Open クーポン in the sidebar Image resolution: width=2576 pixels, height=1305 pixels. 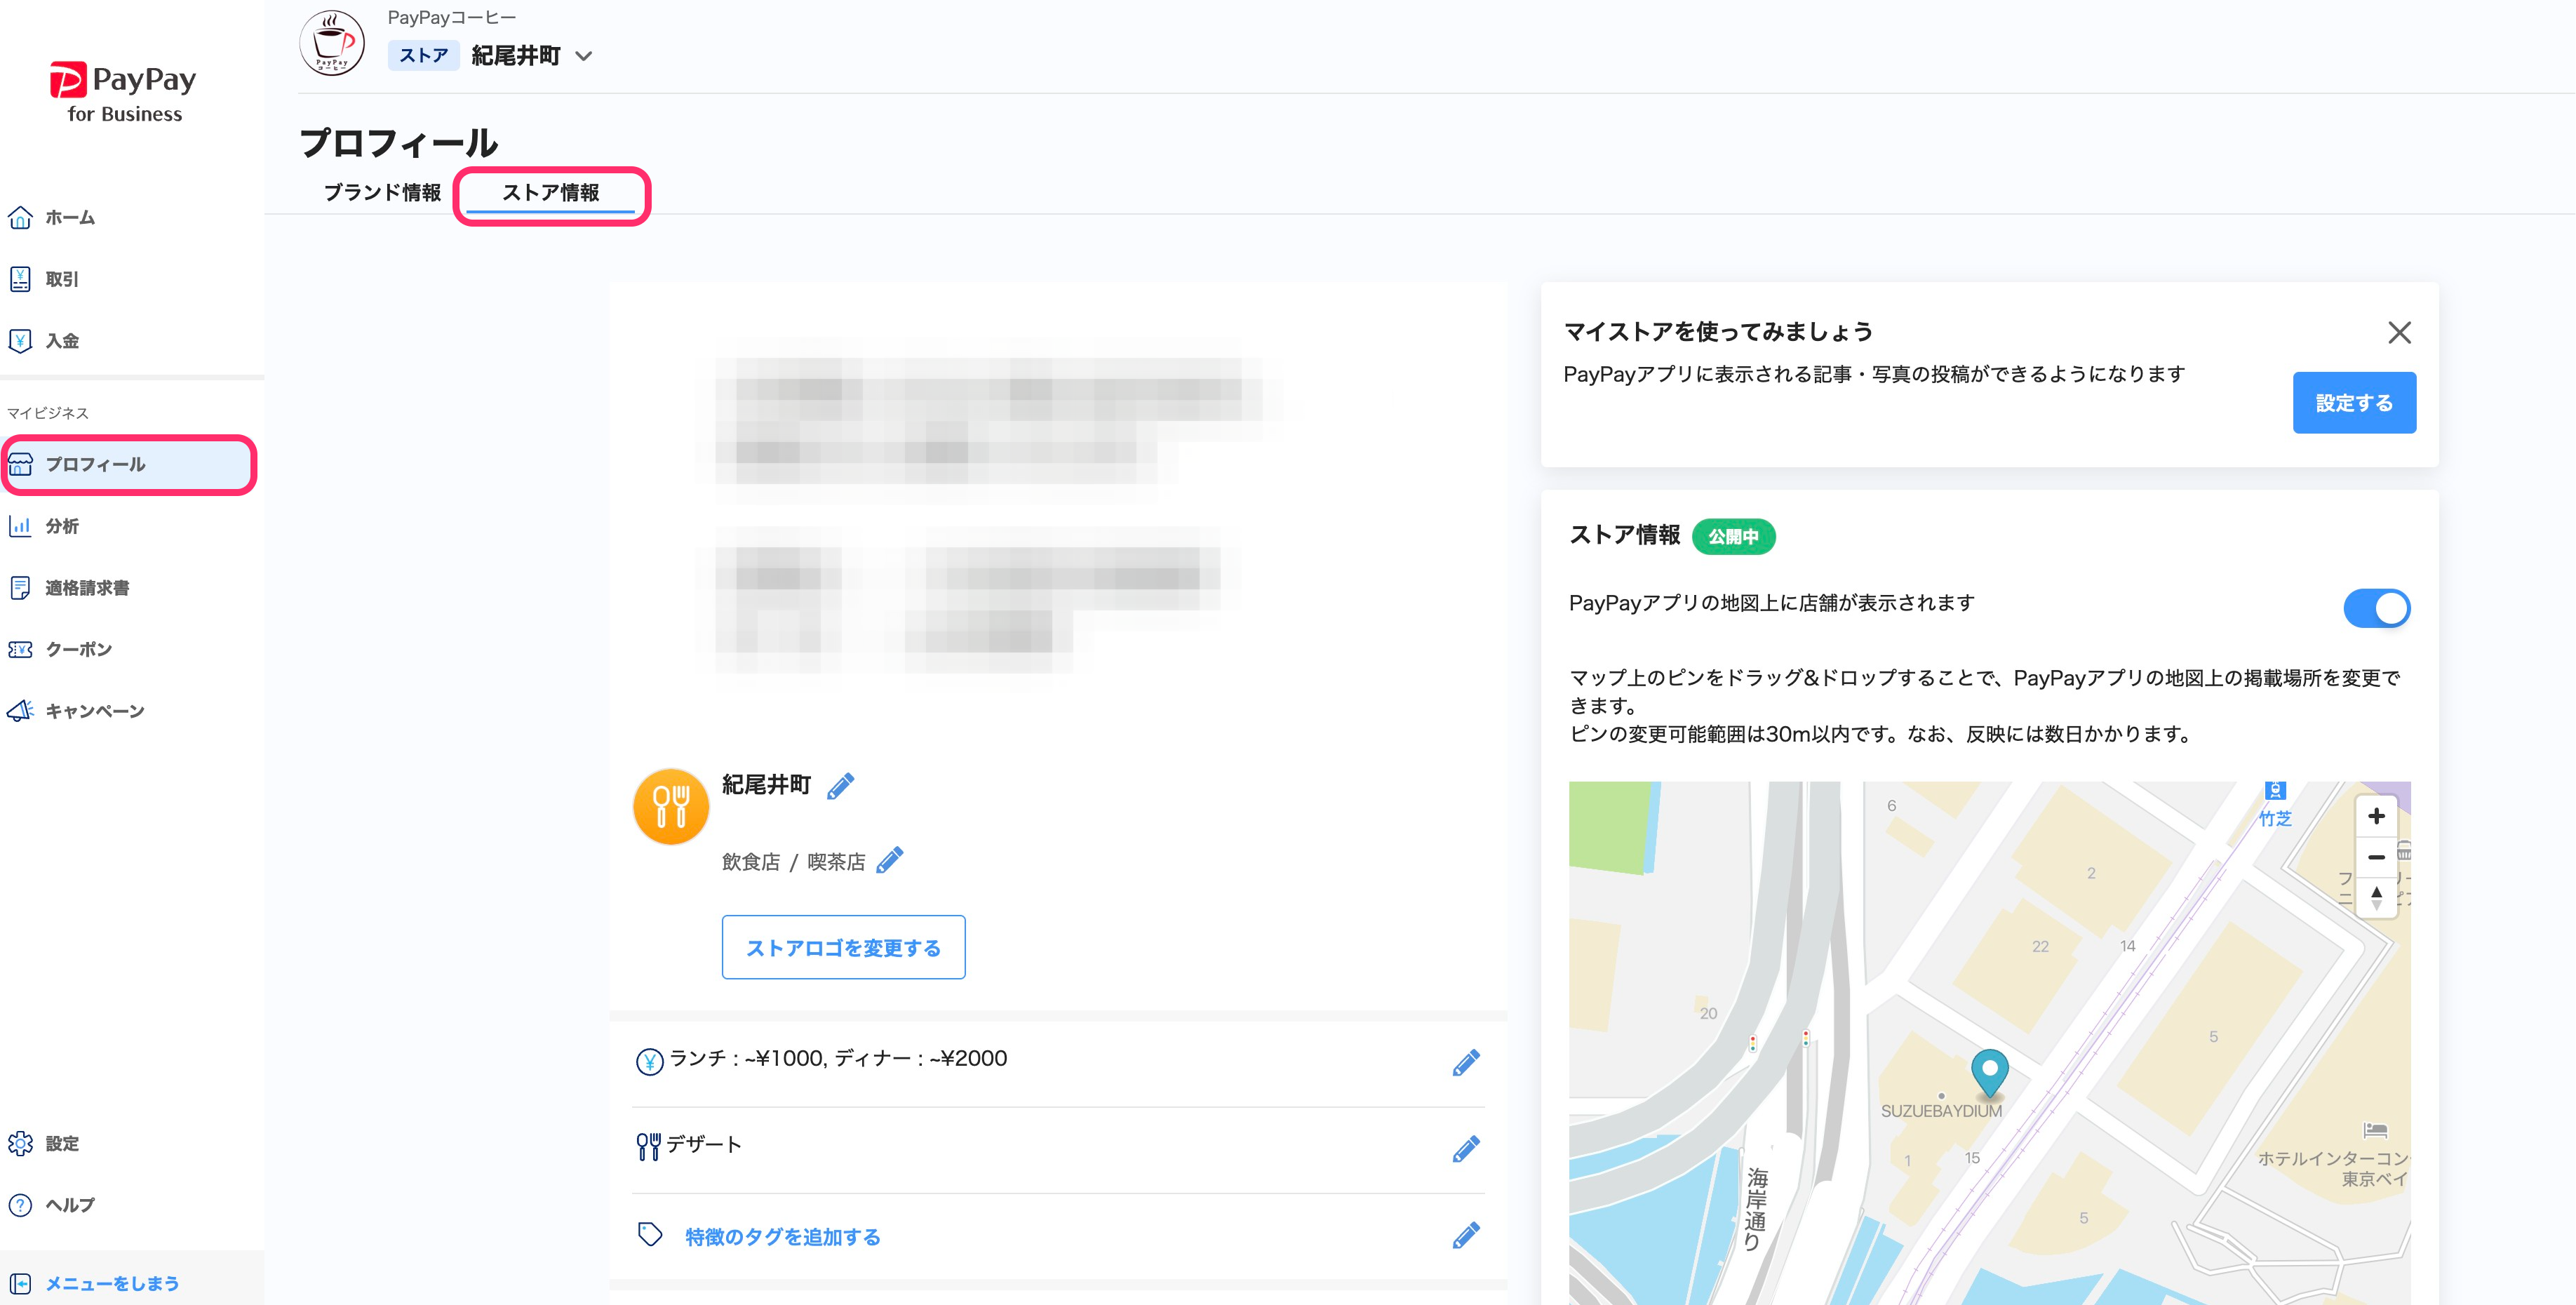coord(78,649)
